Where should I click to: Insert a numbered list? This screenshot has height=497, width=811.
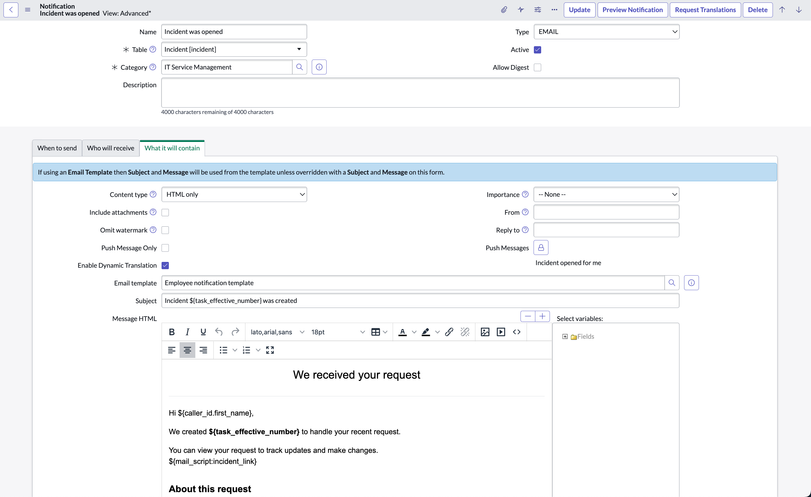click(x=247, y=350)
